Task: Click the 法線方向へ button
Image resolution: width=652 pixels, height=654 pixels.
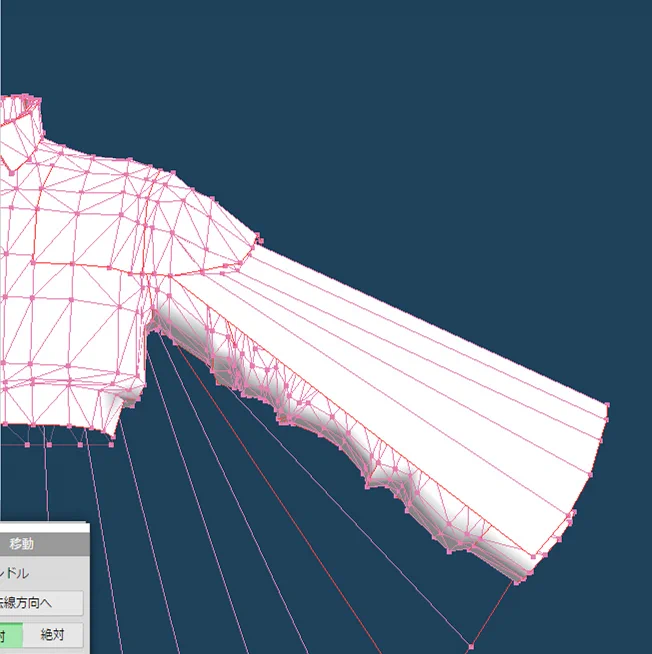Action: 41,603
